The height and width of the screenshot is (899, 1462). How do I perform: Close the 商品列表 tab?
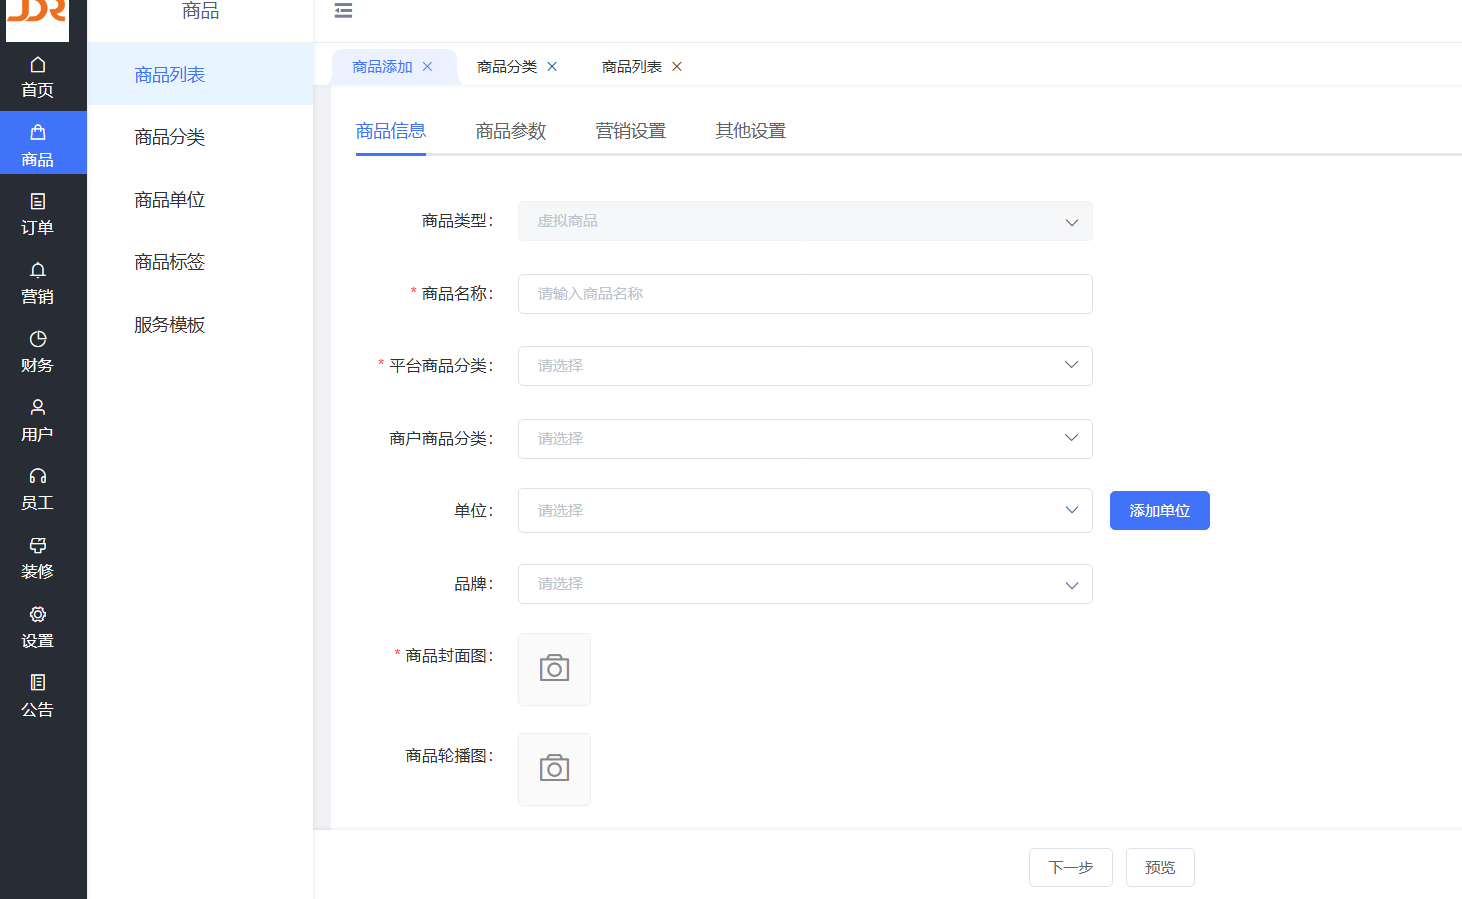click(677, 67)
